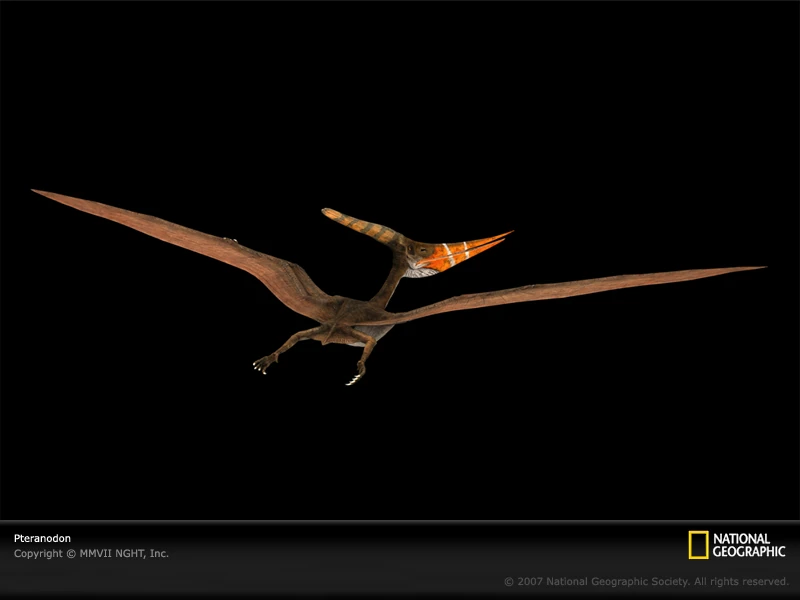Click the Pteranodon image in the wallpaper

click(398, 287)
